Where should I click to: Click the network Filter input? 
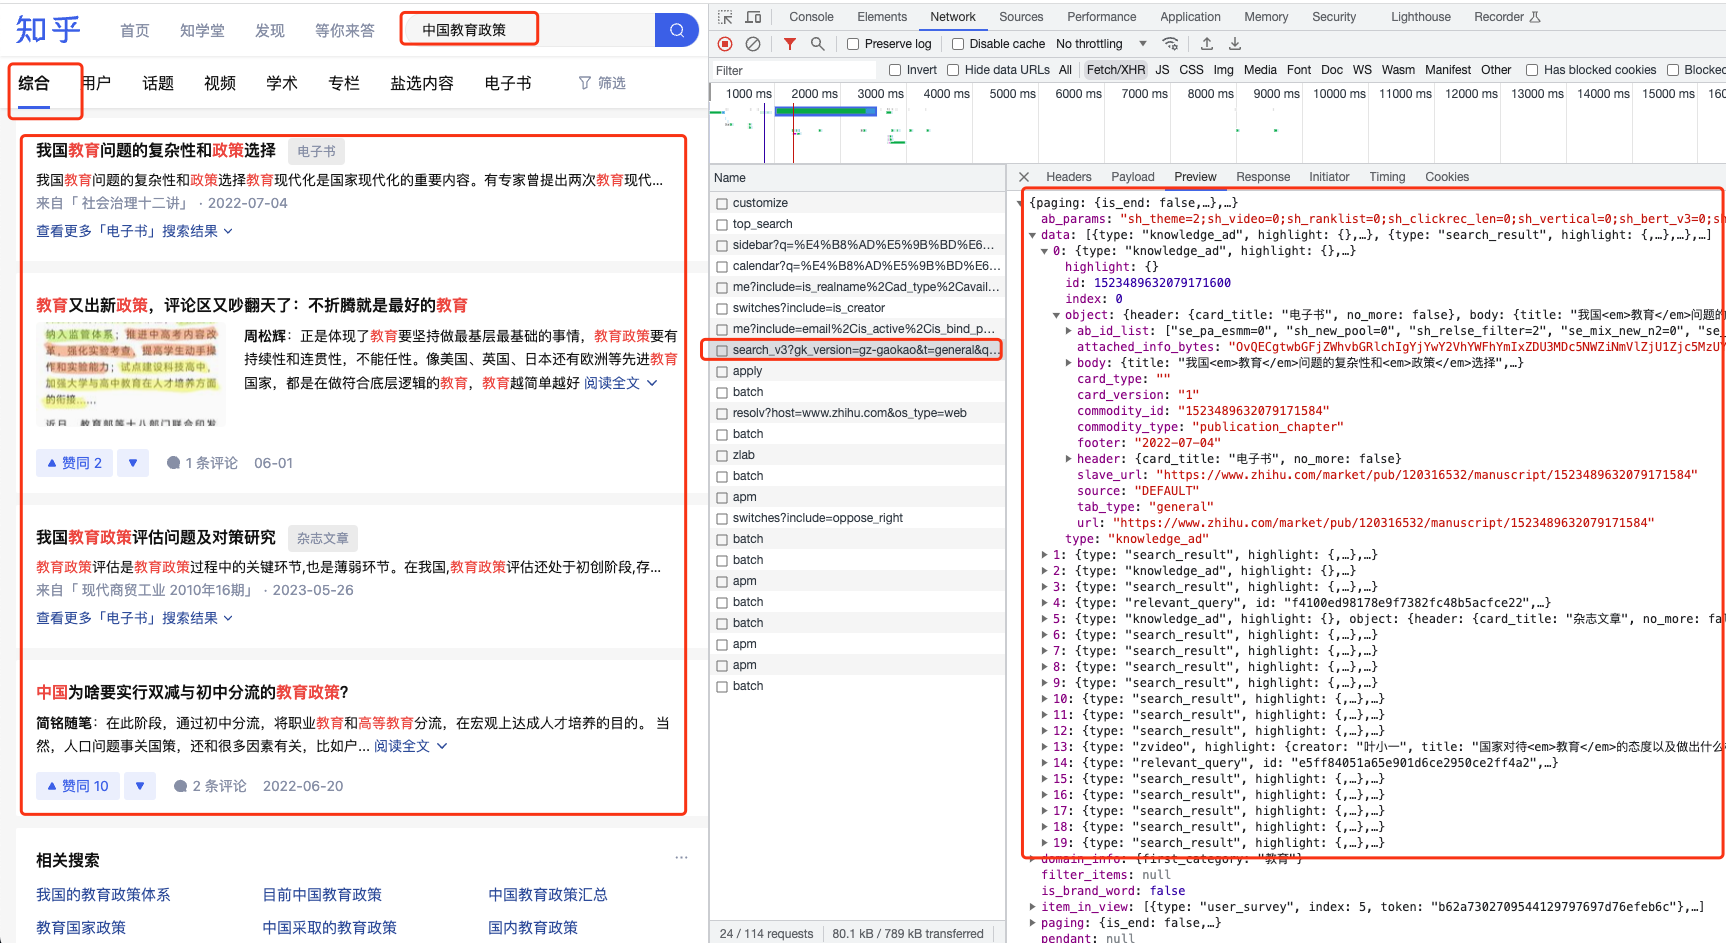795,70
